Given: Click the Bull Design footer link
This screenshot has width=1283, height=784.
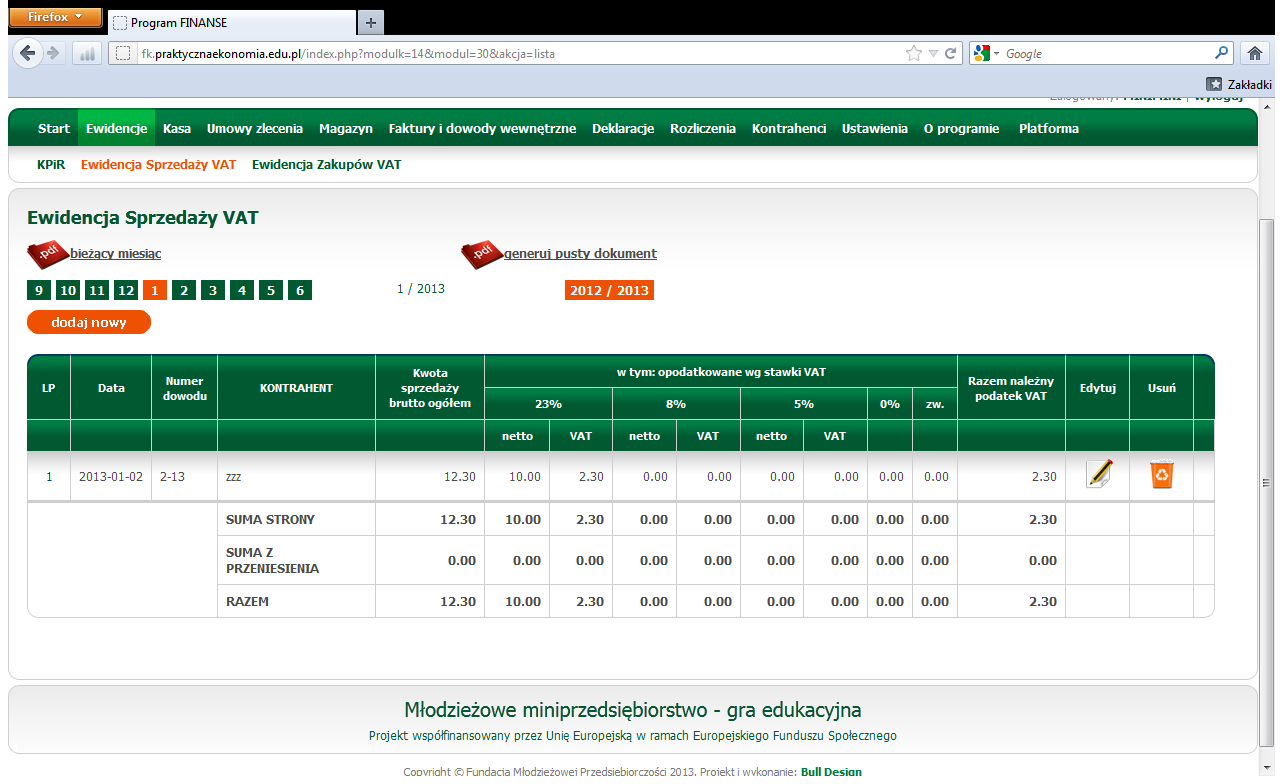Looking at the screenshot, I should coord(831,772).
